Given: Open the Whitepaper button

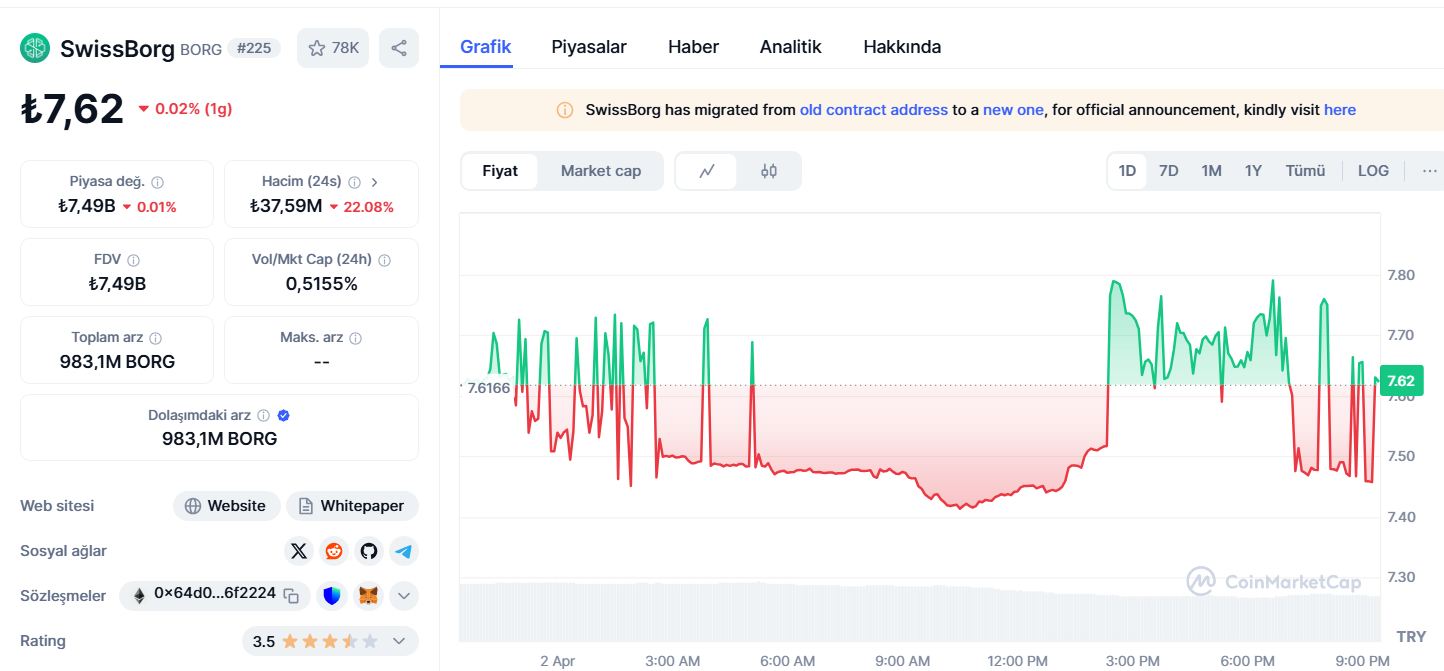Looking at the screenshot, I should click(352, 506).
